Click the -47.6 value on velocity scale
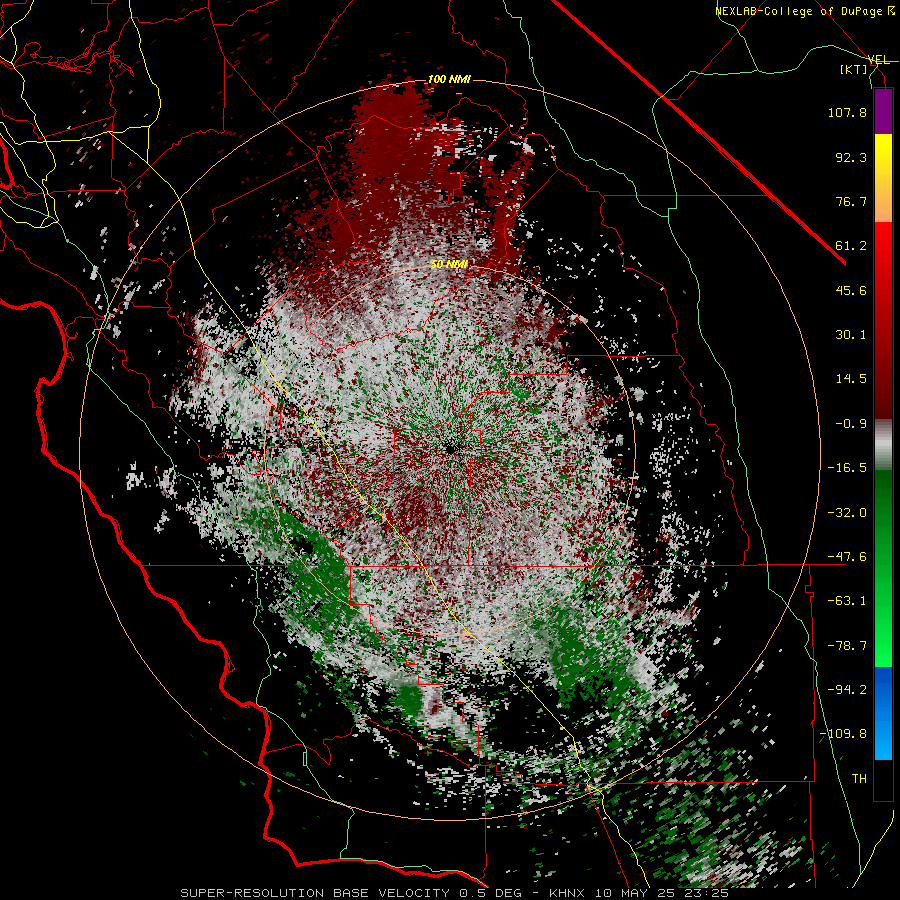Screen dimensions: 900x900 click(x=847, y=557)
